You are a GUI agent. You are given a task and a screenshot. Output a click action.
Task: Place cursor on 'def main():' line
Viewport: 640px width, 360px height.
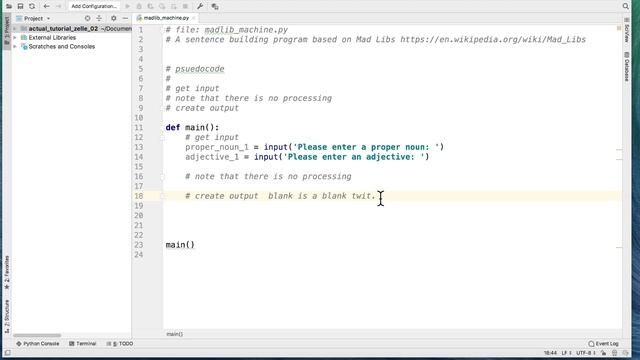tap(192, 128)
